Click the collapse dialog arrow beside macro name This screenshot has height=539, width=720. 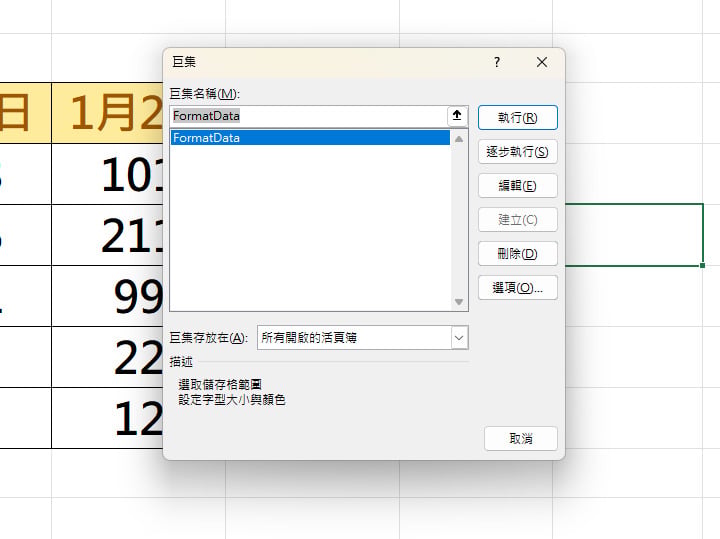tap(457, 116)
